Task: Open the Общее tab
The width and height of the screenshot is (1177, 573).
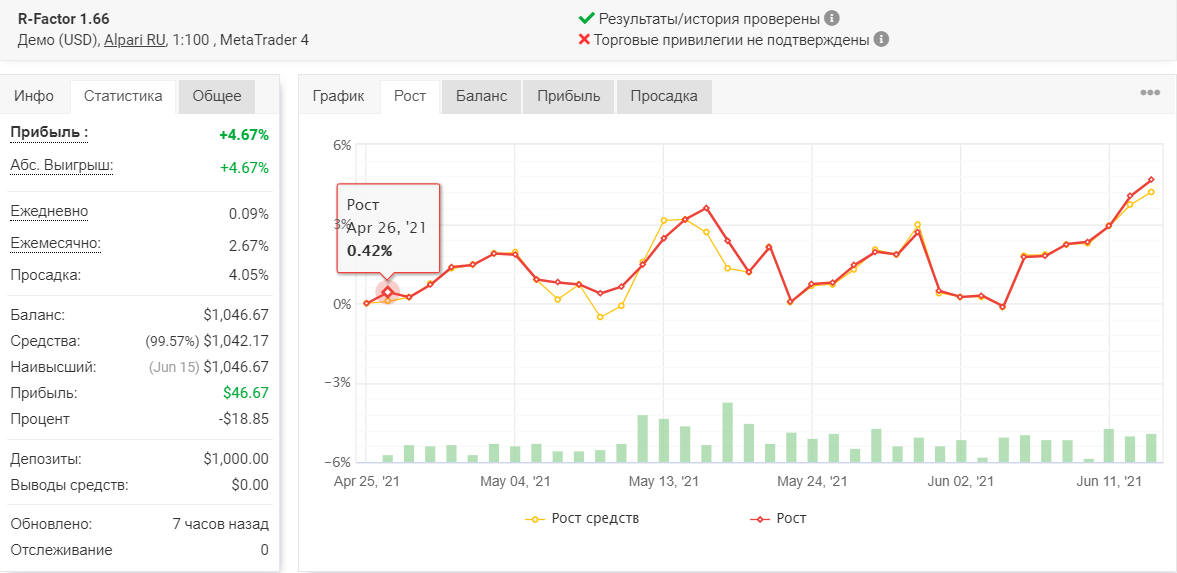Action: click(x=217, y=96)
